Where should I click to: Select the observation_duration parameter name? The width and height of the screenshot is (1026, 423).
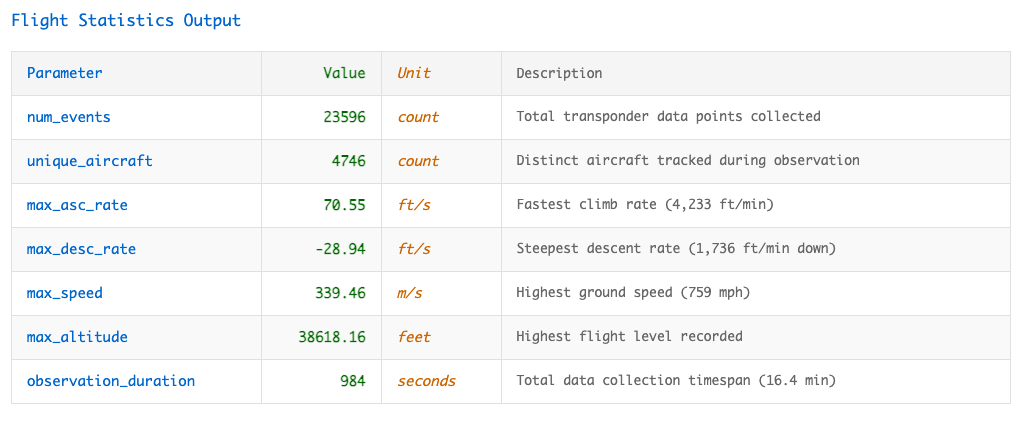point(111,381)
